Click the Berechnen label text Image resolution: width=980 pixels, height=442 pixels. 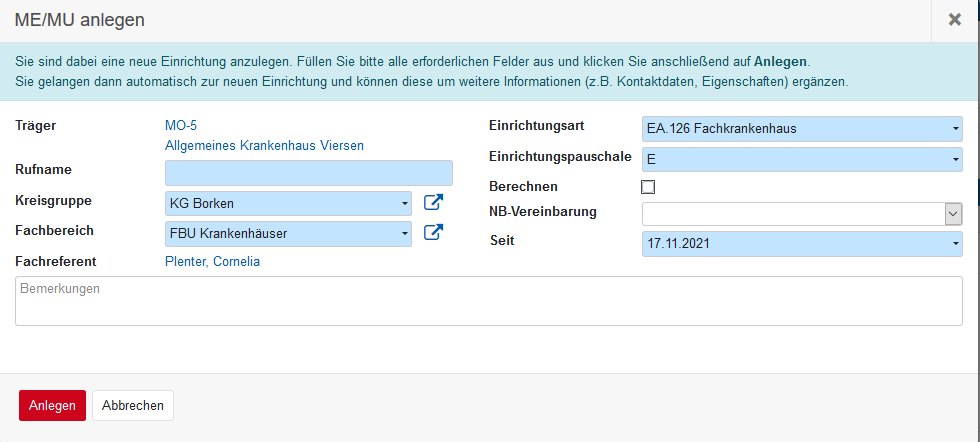(523, 187)
